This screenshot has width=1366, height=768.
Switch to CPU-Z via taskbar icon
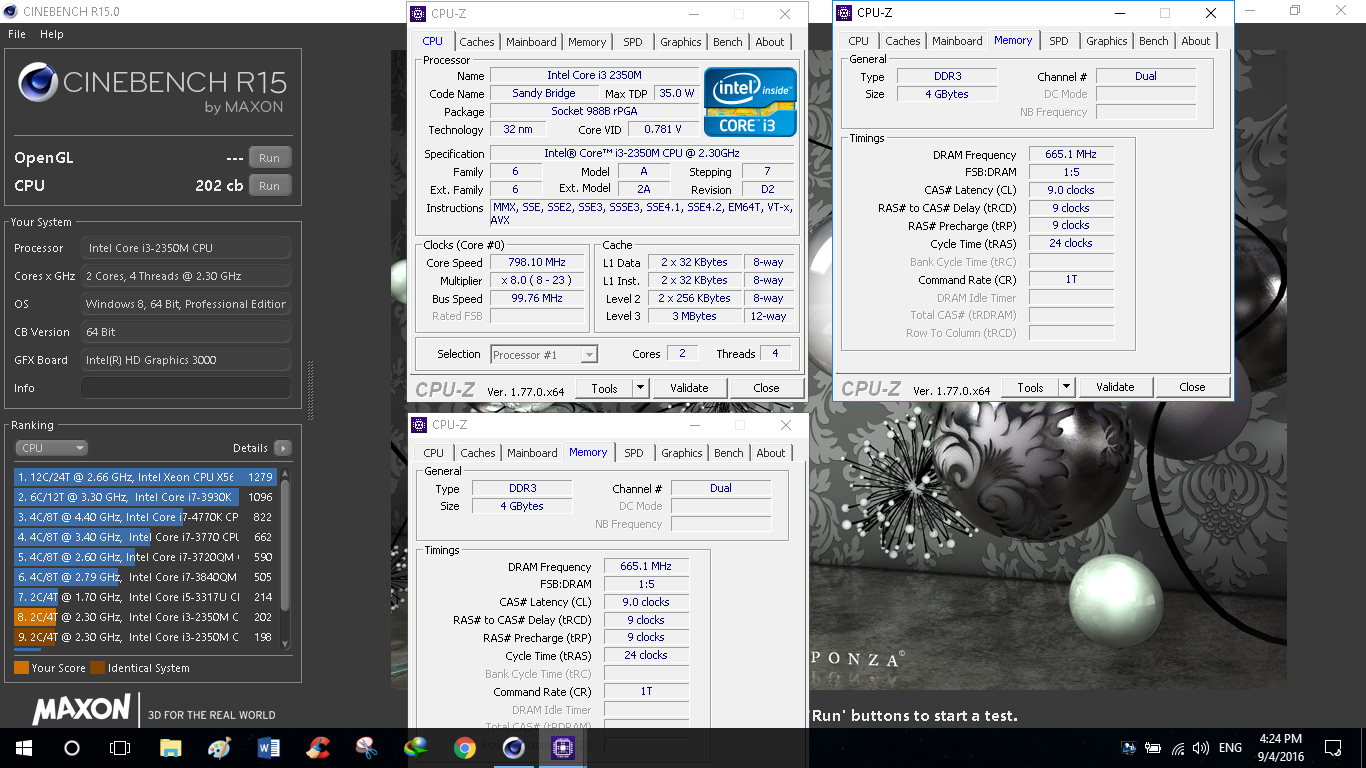click(x=563, y=748)
